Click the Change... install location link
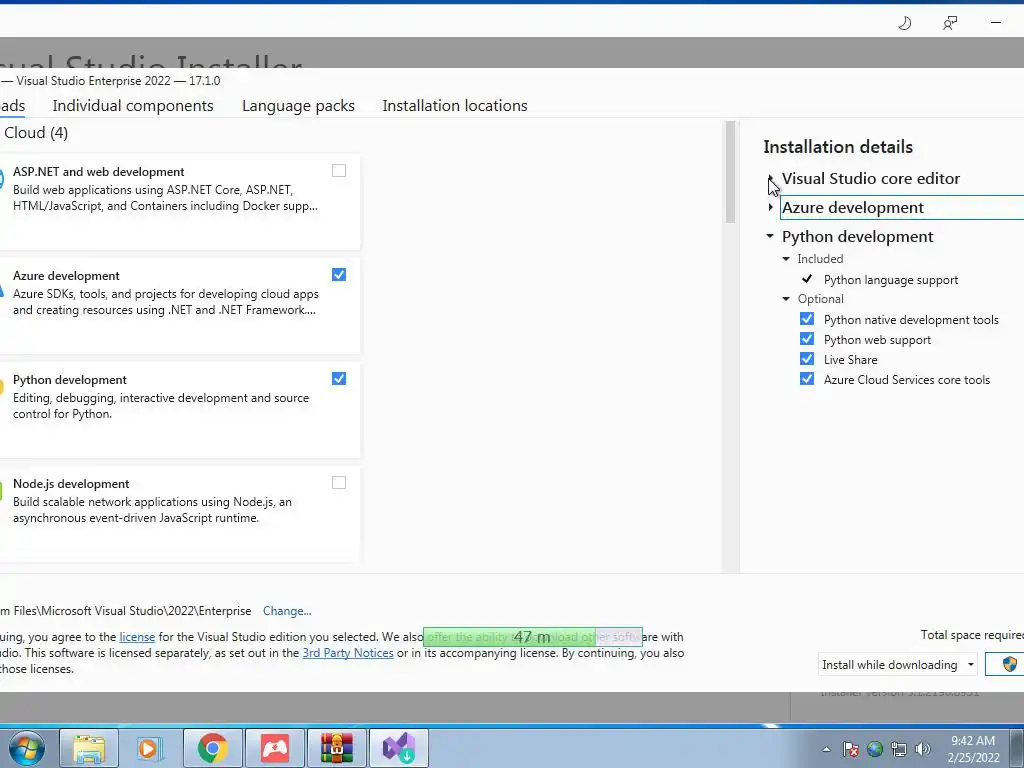 (x=287, y=611)
